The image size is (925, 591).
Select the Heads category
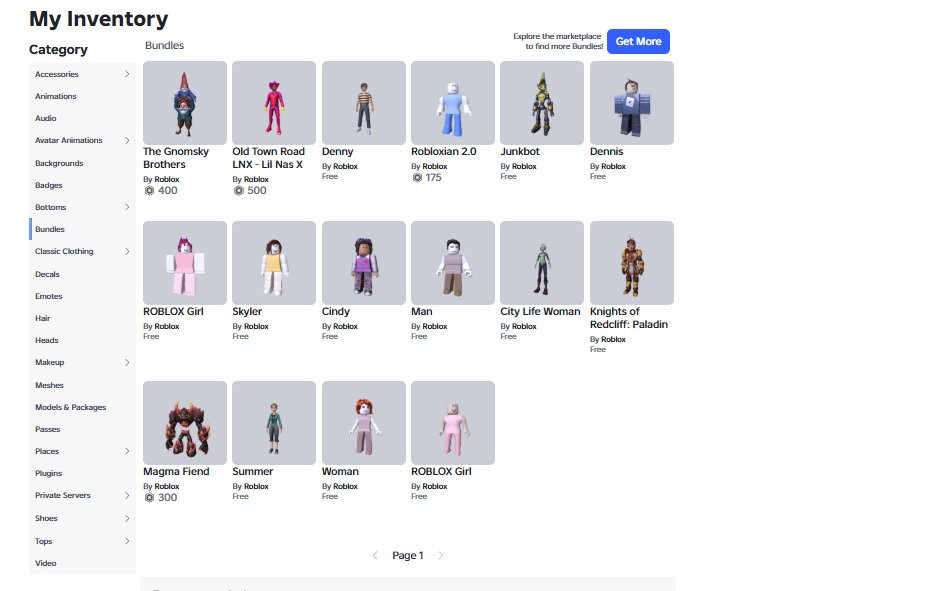click(47, 340)
